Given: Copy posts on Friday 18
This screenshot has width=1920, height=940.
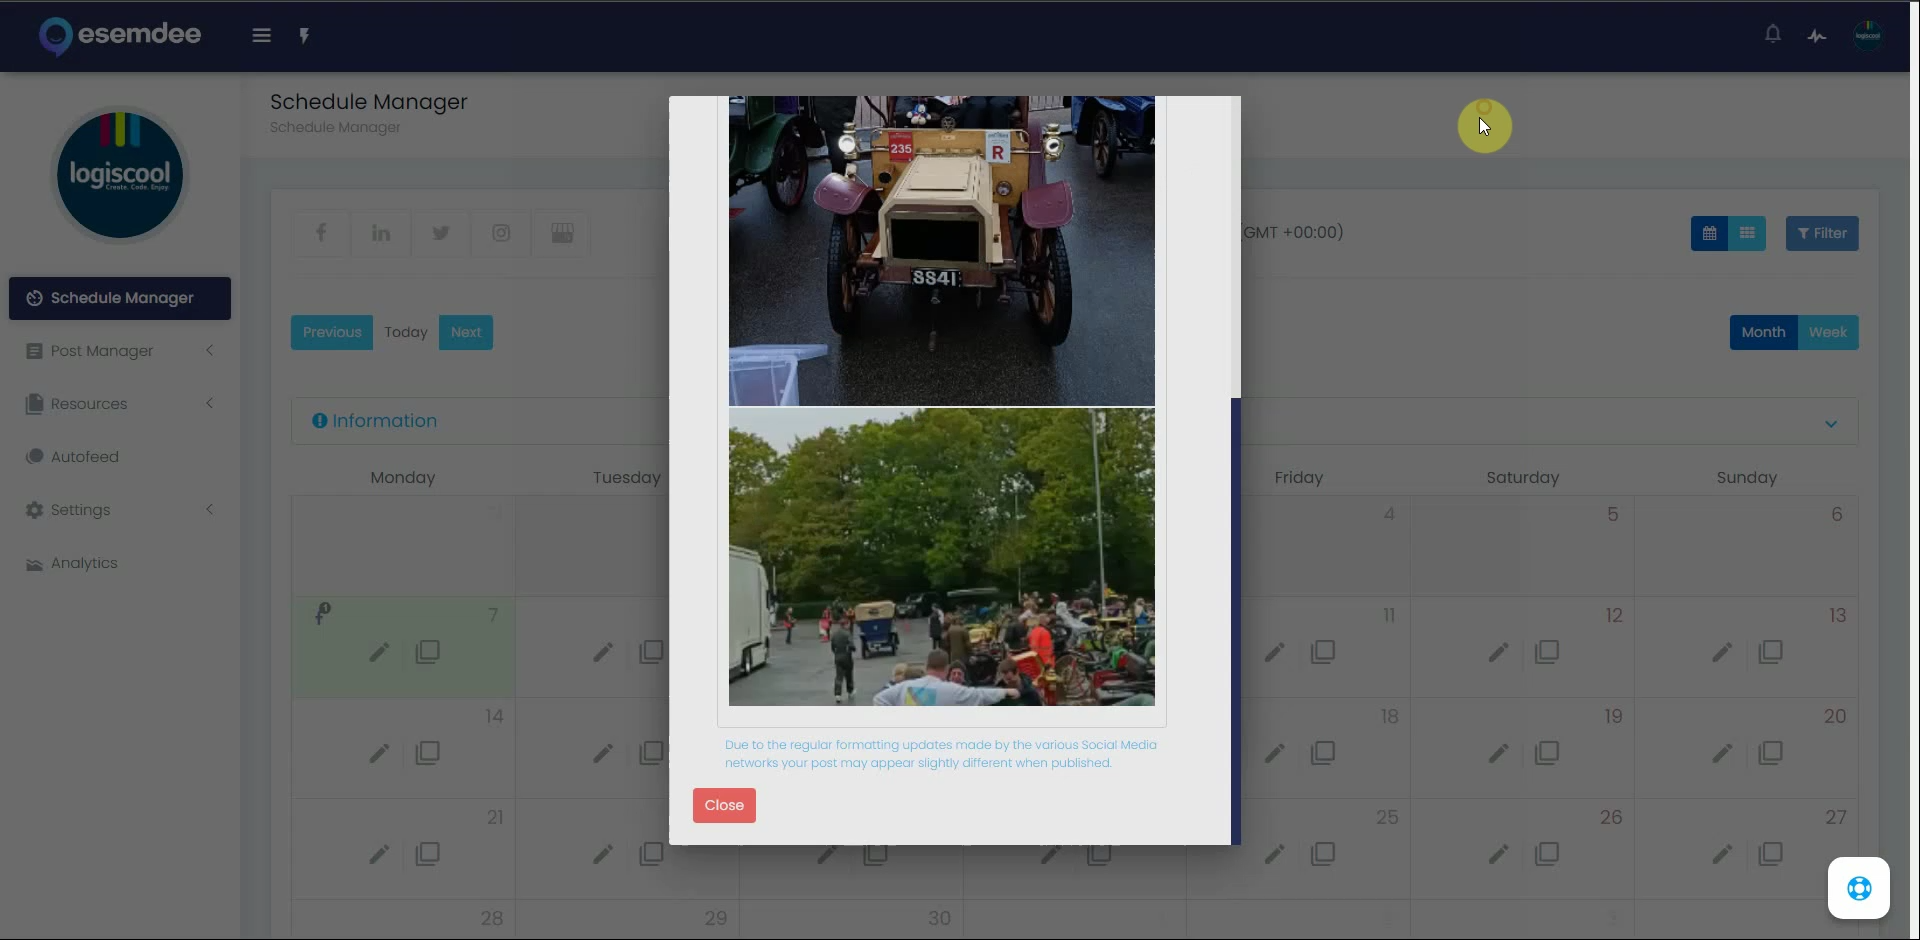Looking at the screenshot, I should (x=1323, y=753).
